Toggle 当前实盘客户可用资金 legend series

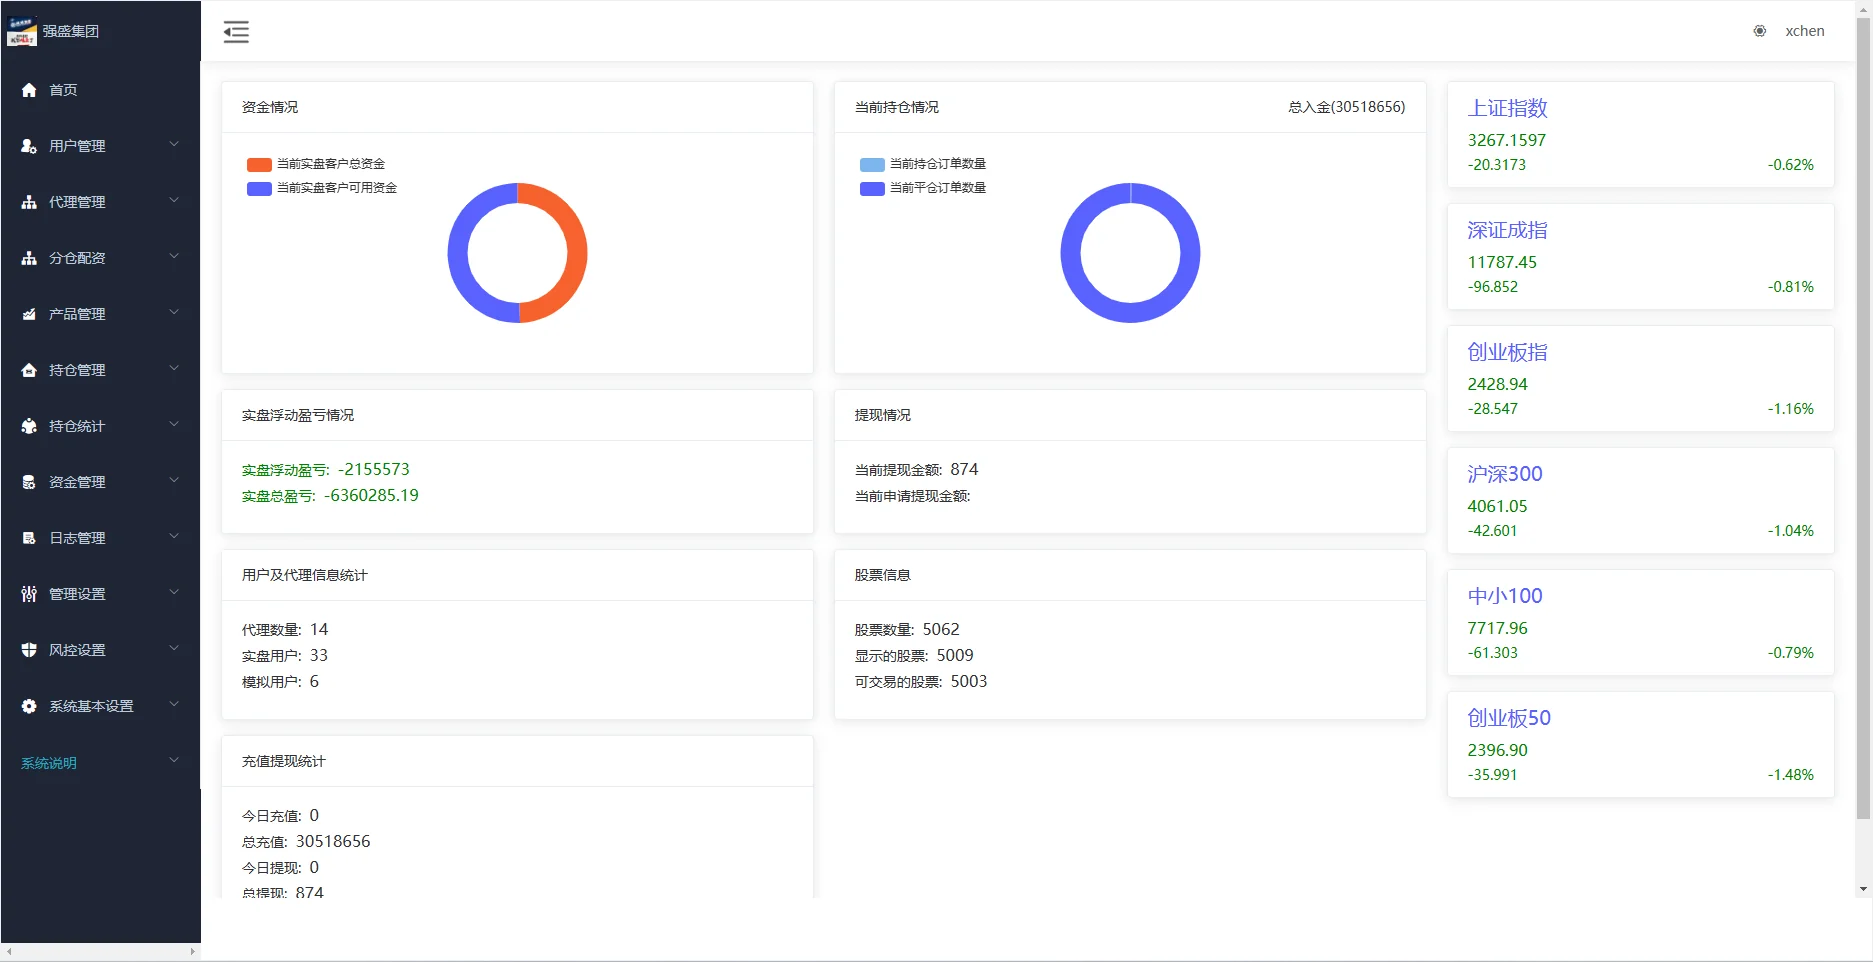tap(322, 188)
